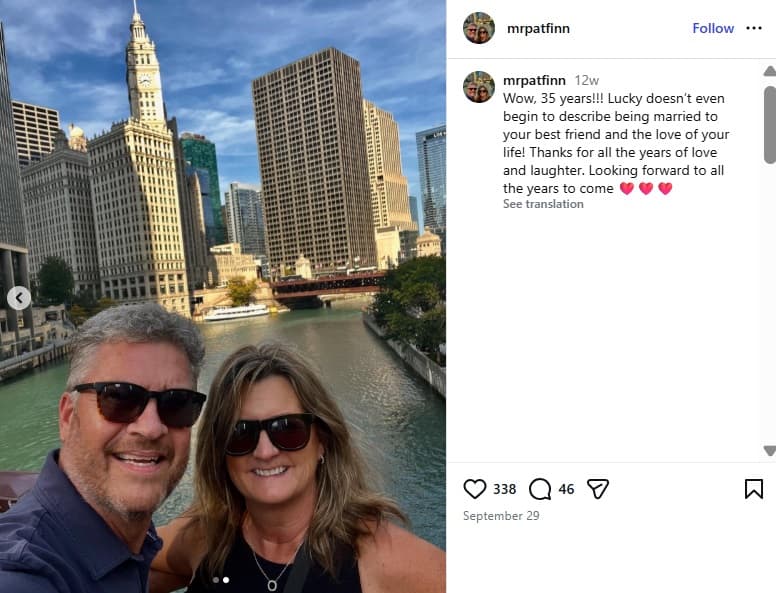Select the first carousel dot indicator
The height and width of the screenshot is (593, 776).
[x=216, y=580]
